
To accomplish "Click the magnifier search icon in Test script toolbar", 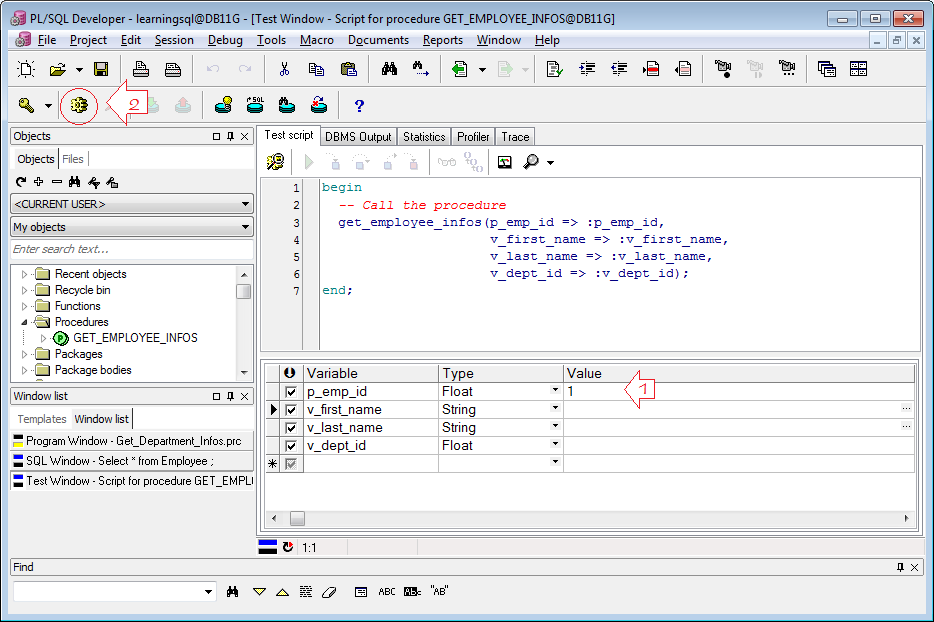I will point(531,162).
